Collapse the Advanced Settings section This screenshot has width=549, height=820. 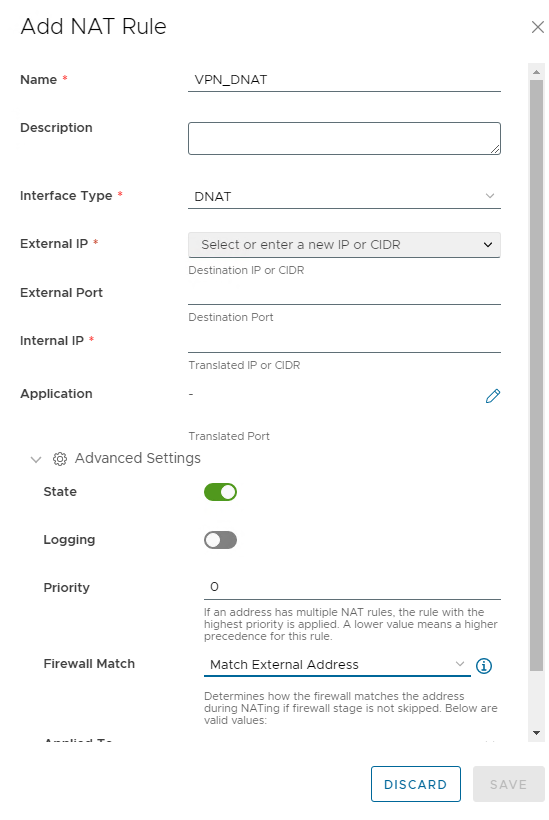[x=36, y=460]
